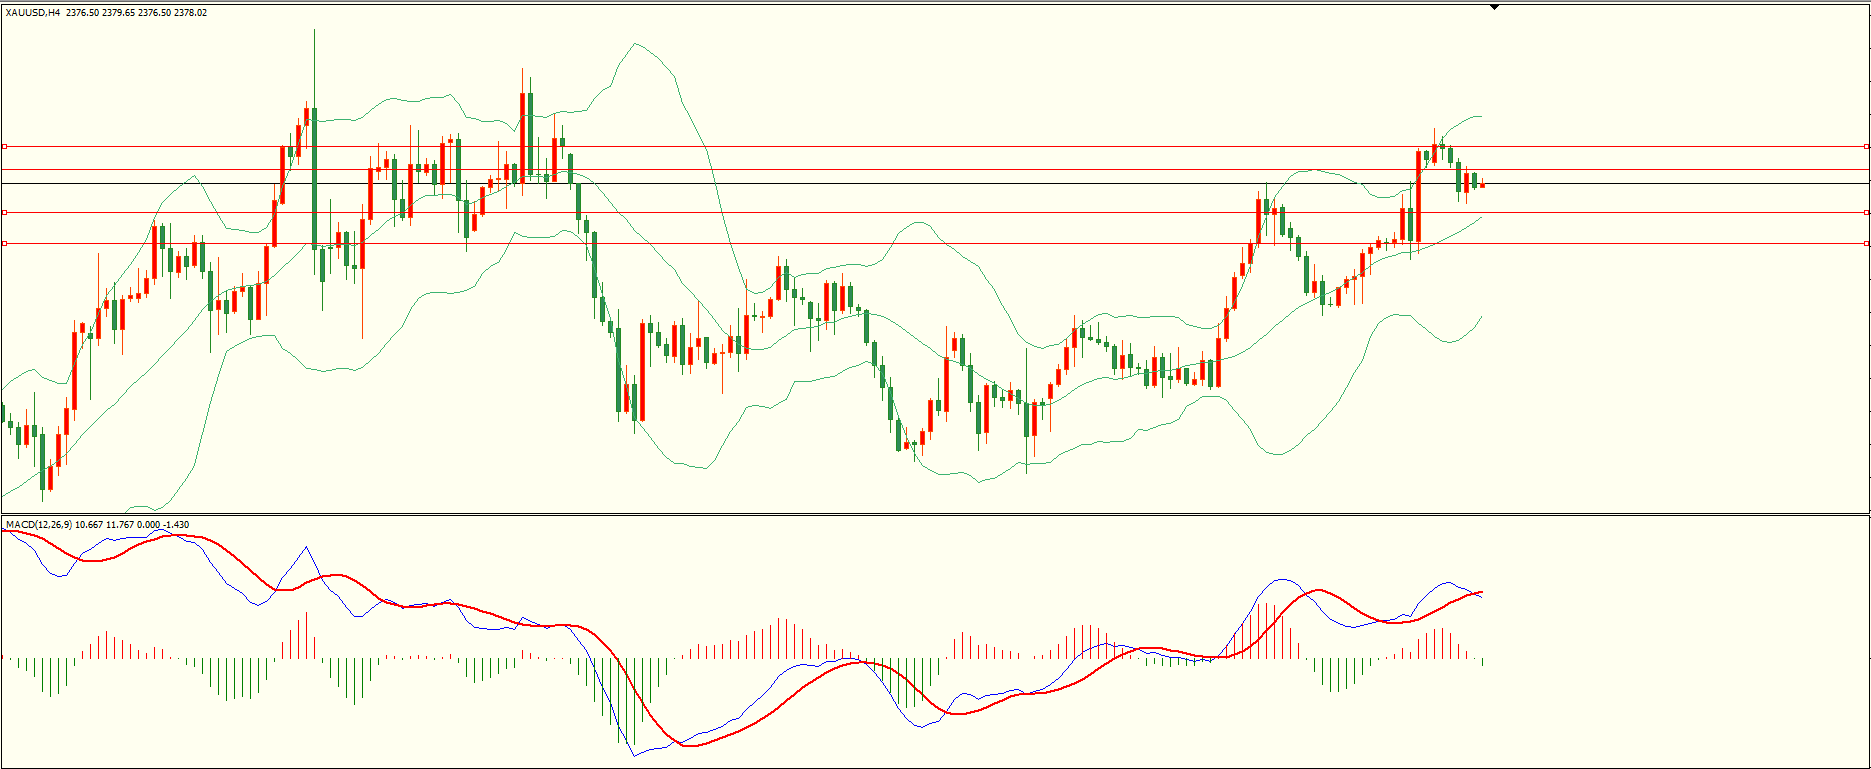Click the highest peak of upper Bollinger band
The width and height of the screenshot is (1871, 769).
click(634, 43)
